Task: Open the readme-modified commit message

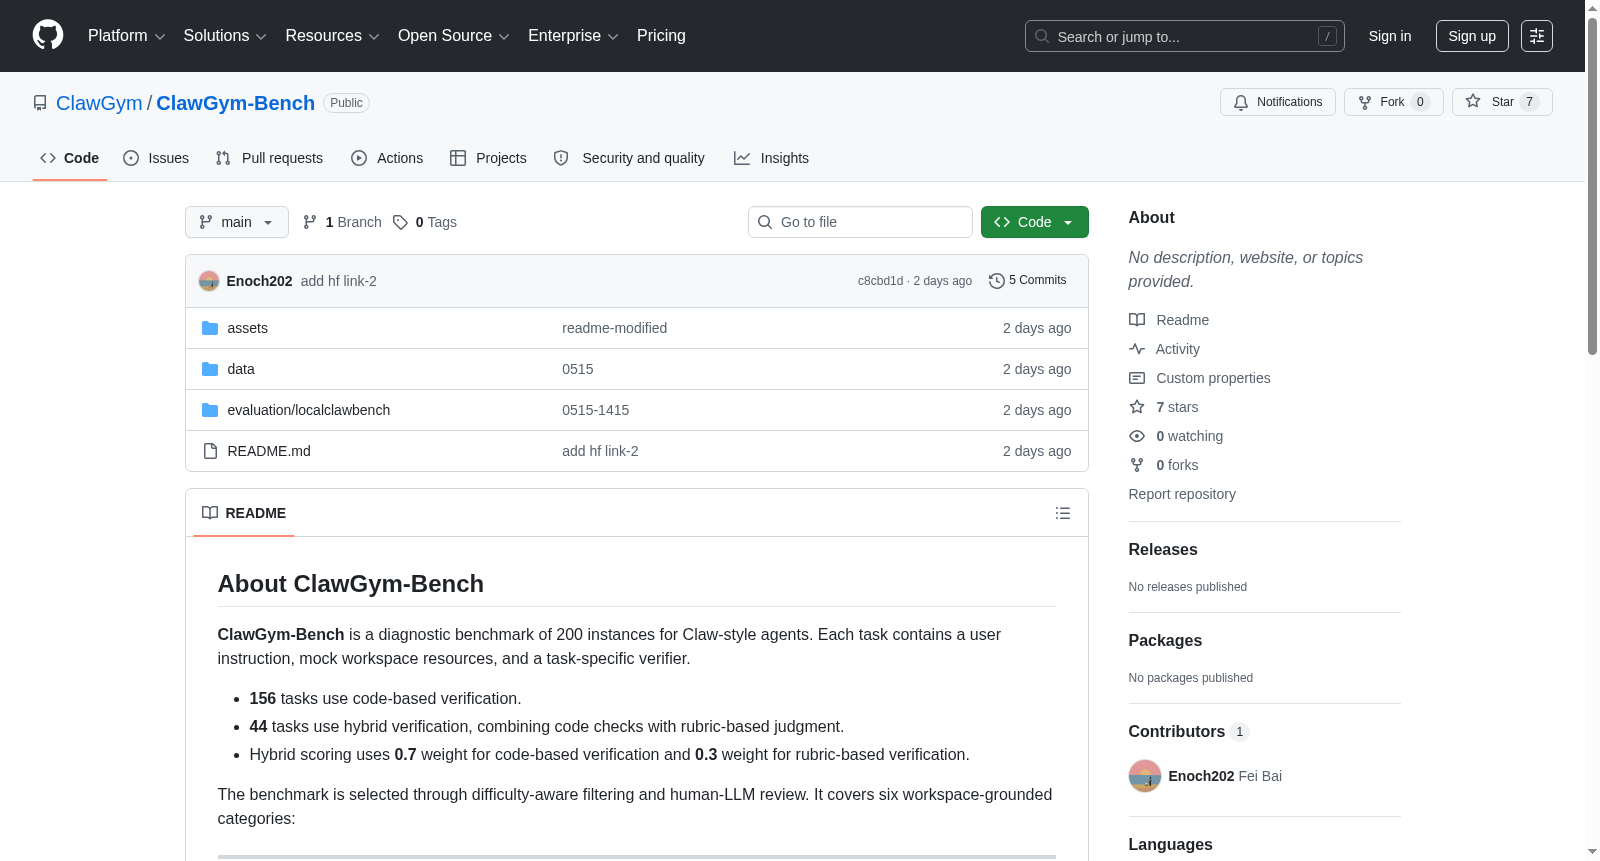Action: [x=614, y=328]
